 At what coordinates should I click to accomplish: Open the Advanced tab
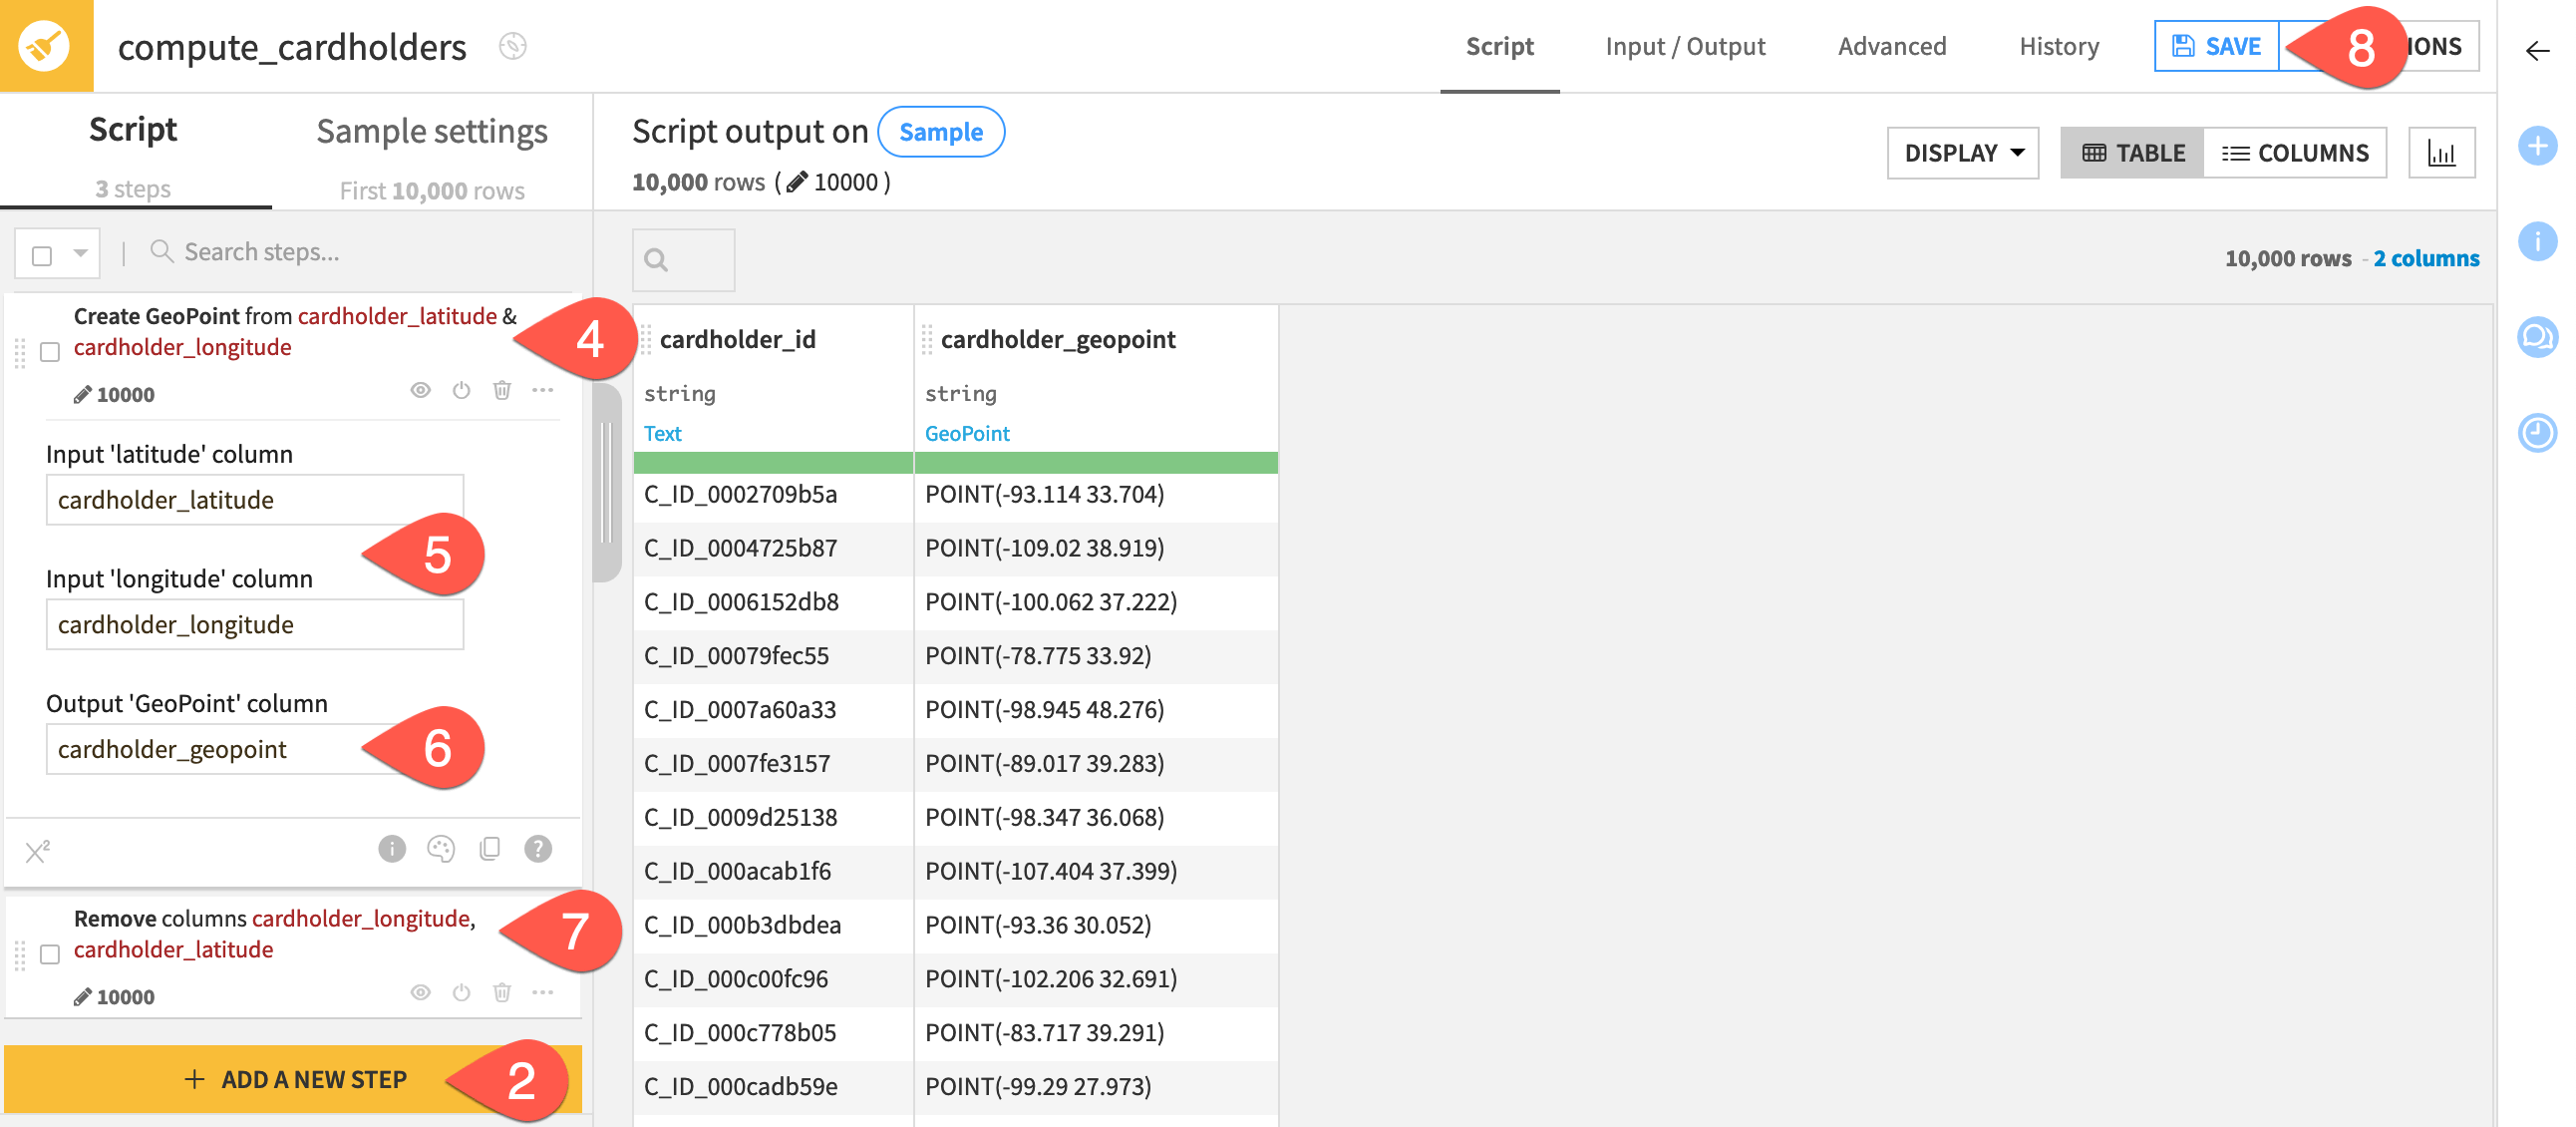pyautogui.click(x=1892, y=46)
